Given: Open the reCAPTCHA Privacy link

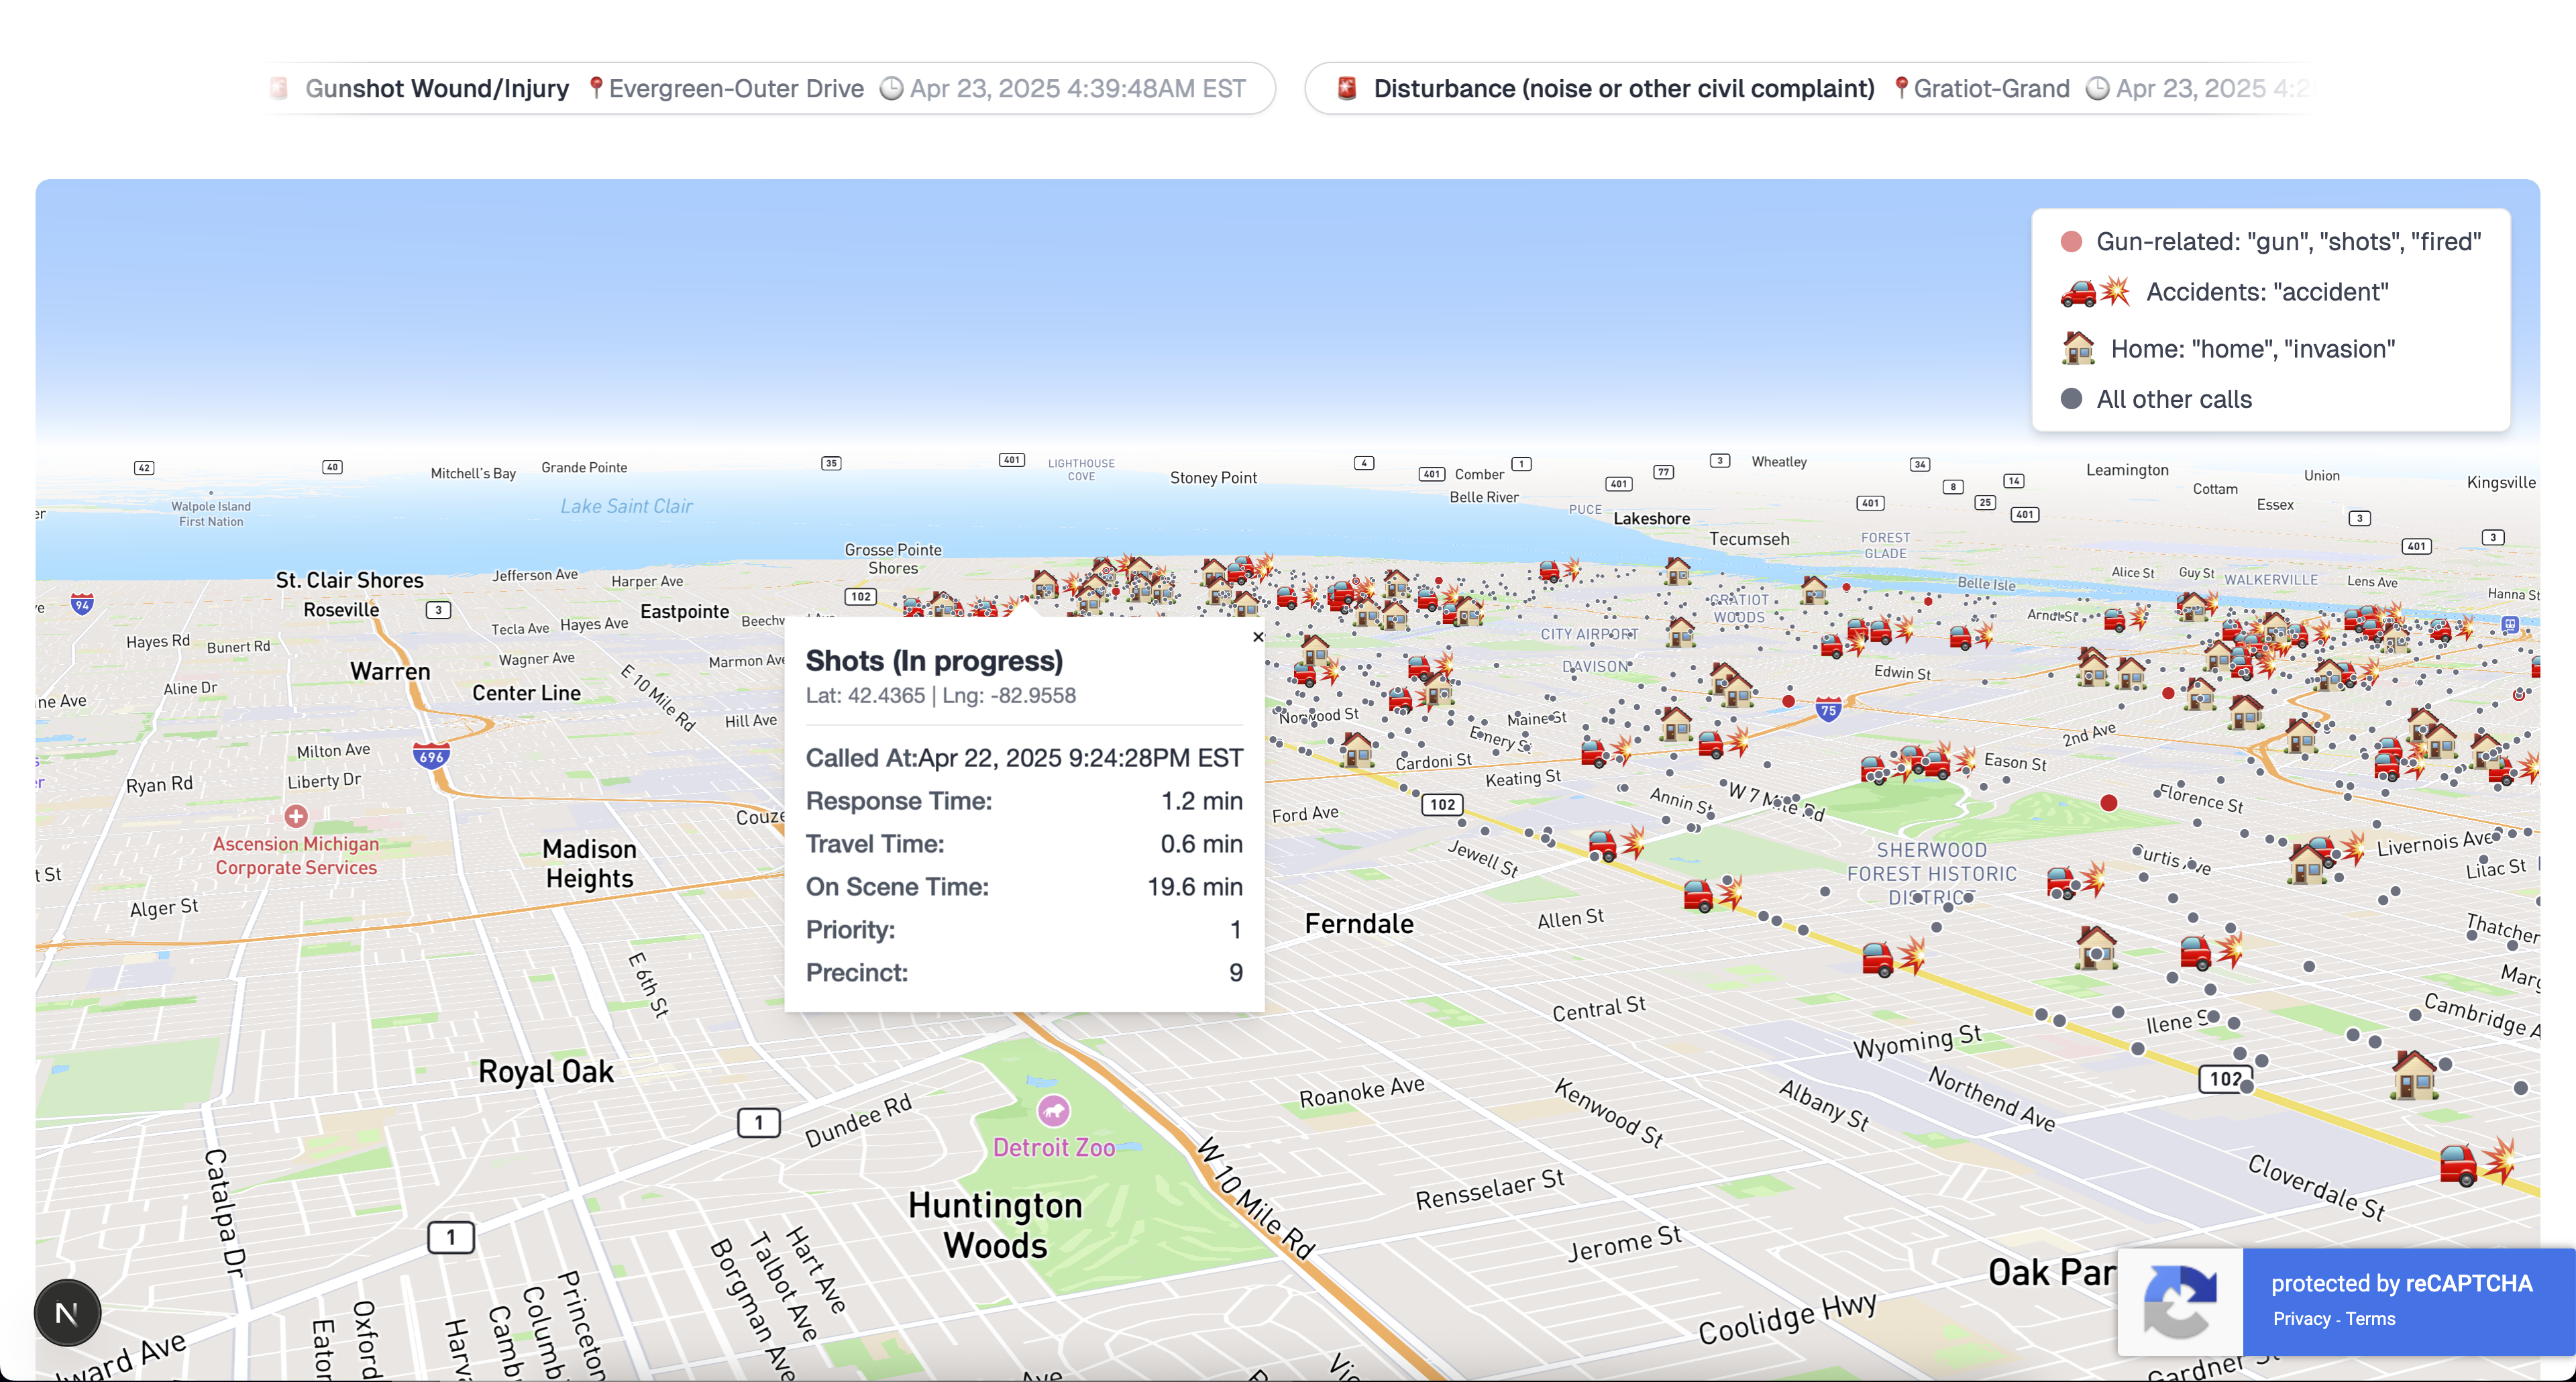Looking at the screenshot, I should 2301,1319.
